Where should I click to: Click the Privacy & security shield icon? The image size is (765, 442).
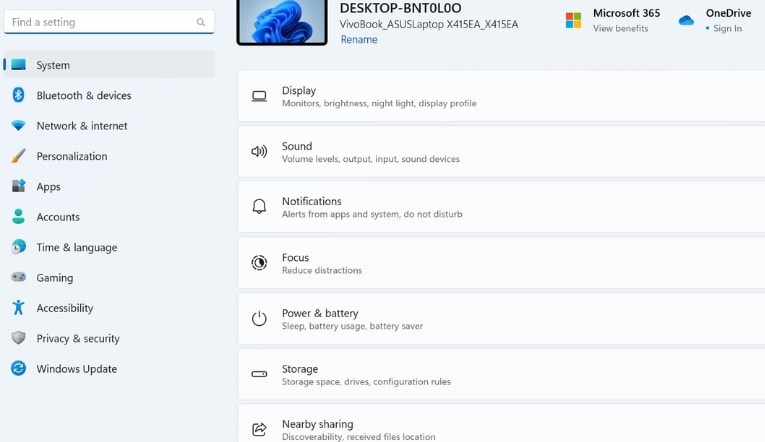[x=19, y=338]
